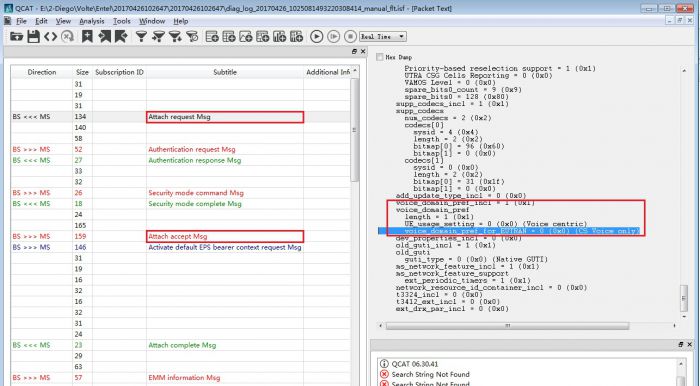Image resolution: width=700 pixels, height=386 pixels.
Task: Open the Window menu
Action: coord(152,21)
